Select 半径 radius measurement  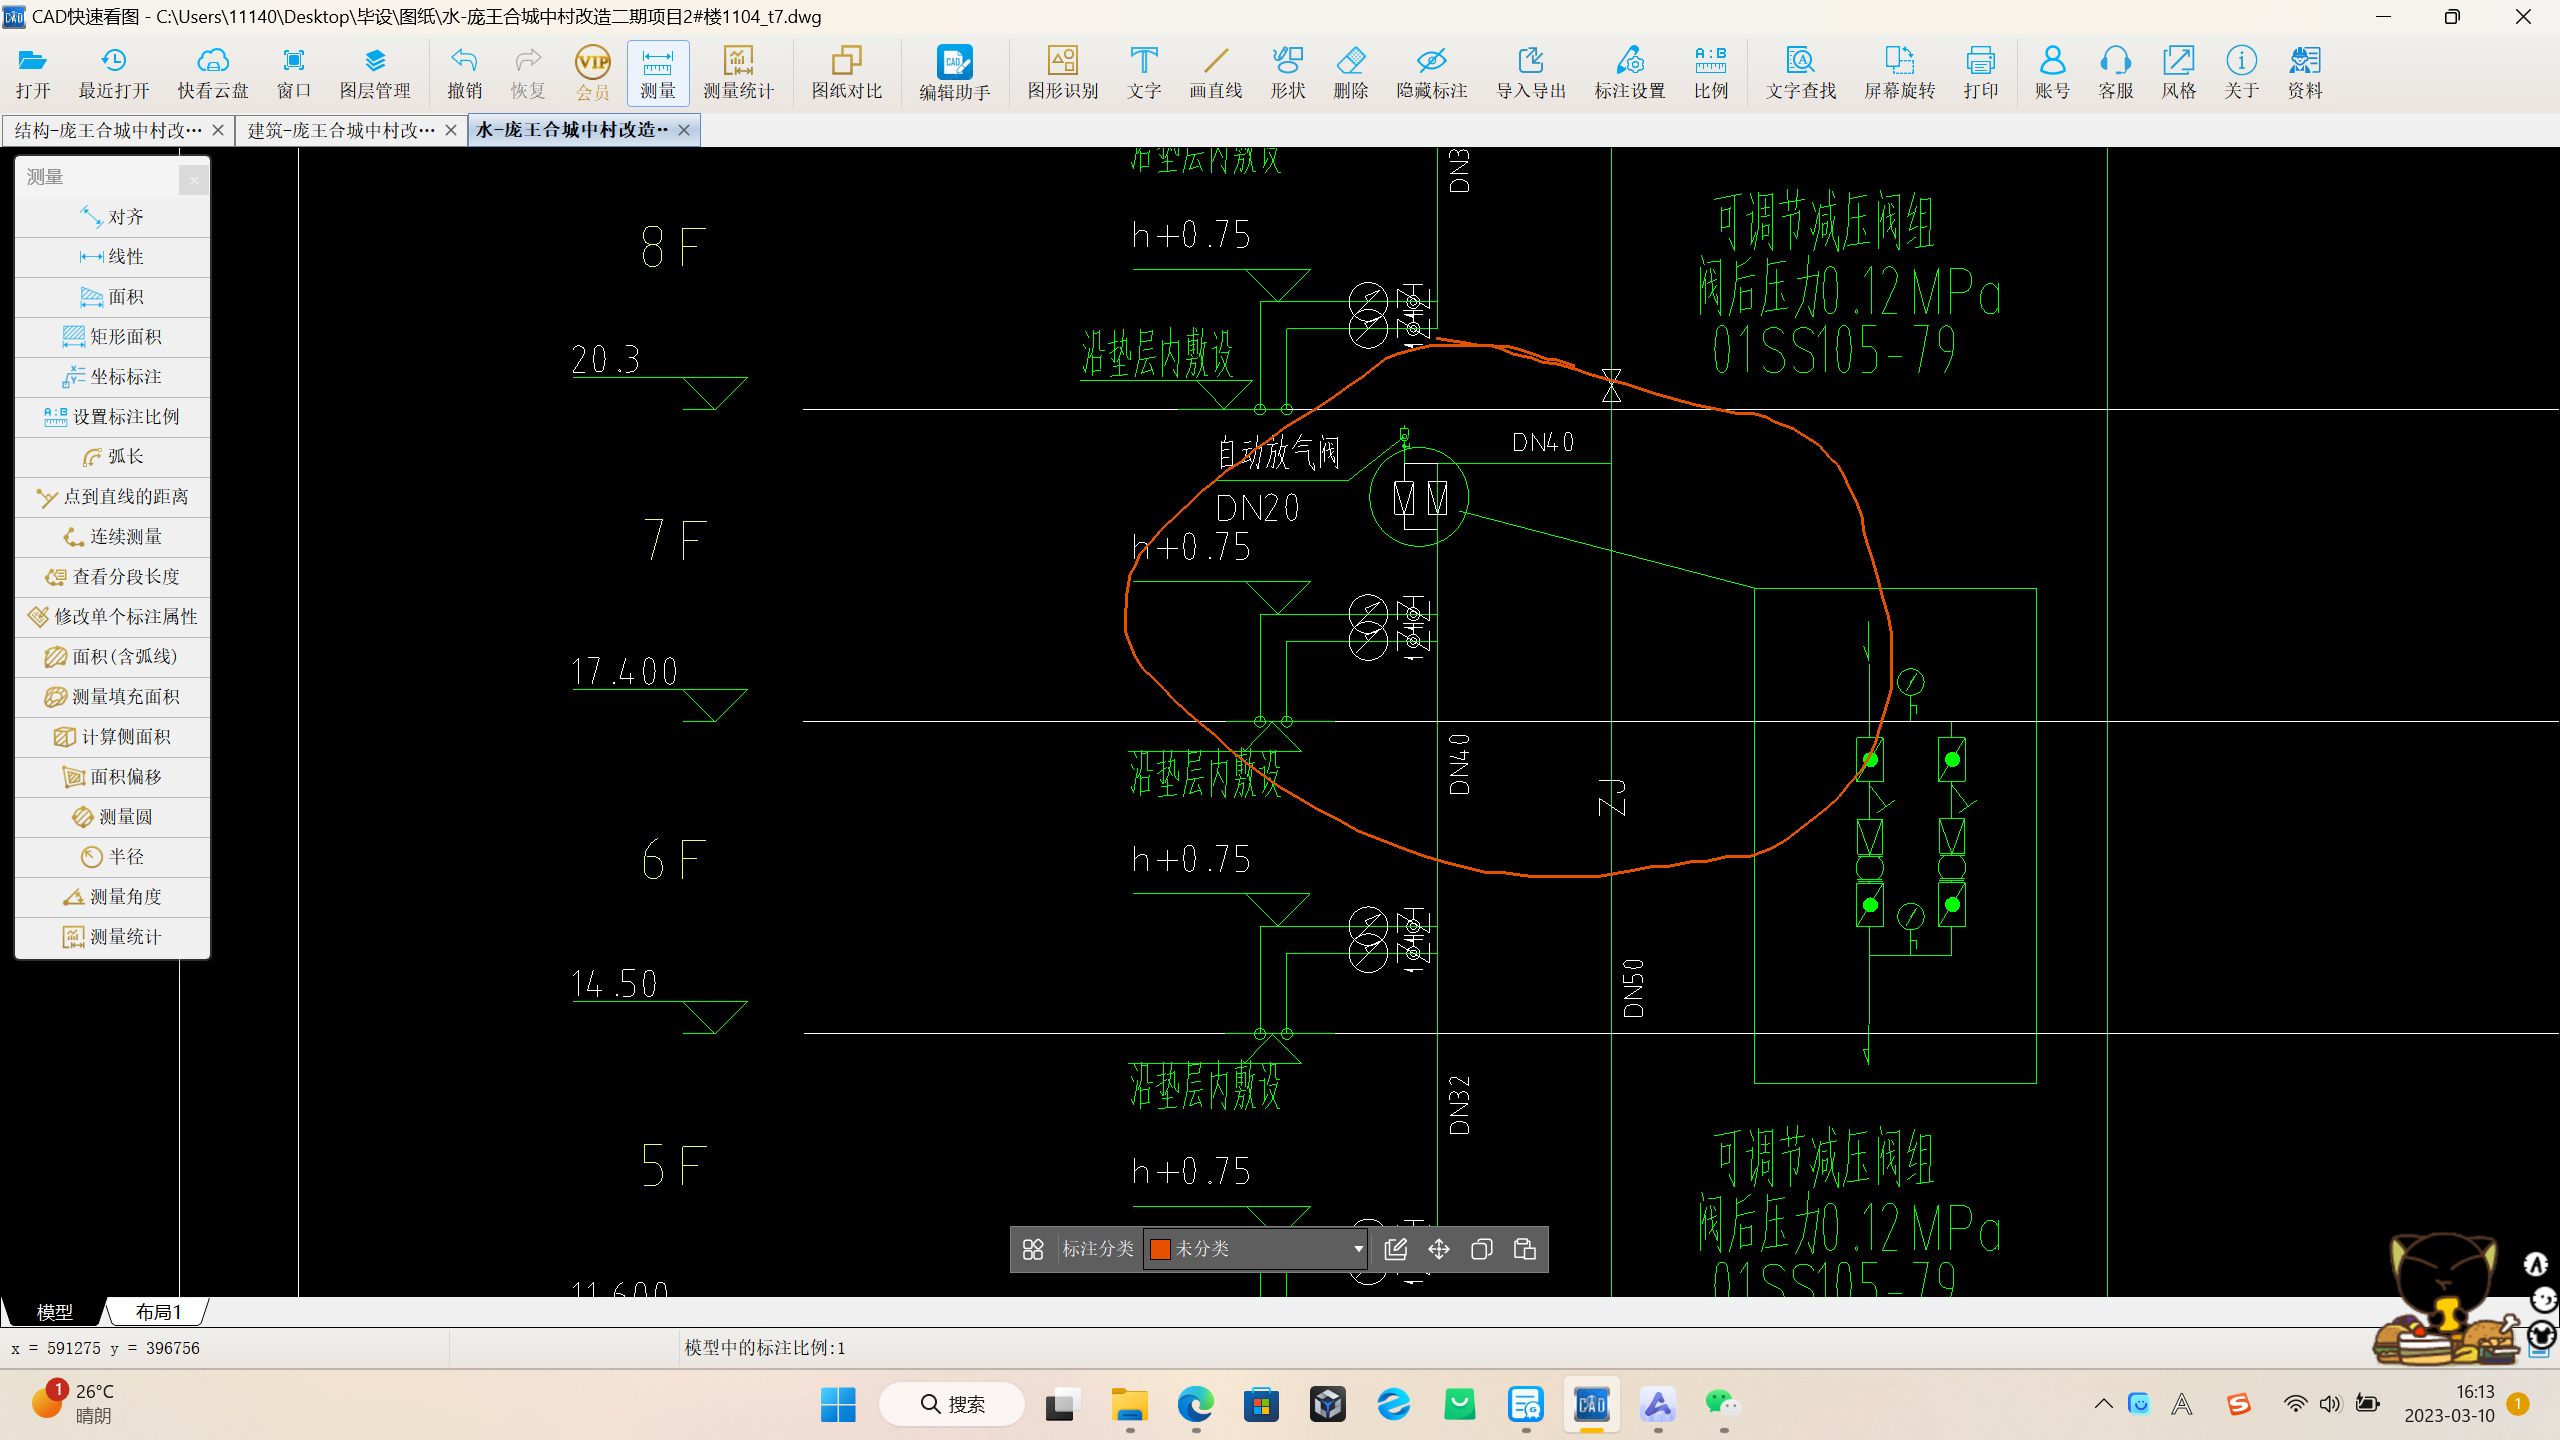coord(113,857)
